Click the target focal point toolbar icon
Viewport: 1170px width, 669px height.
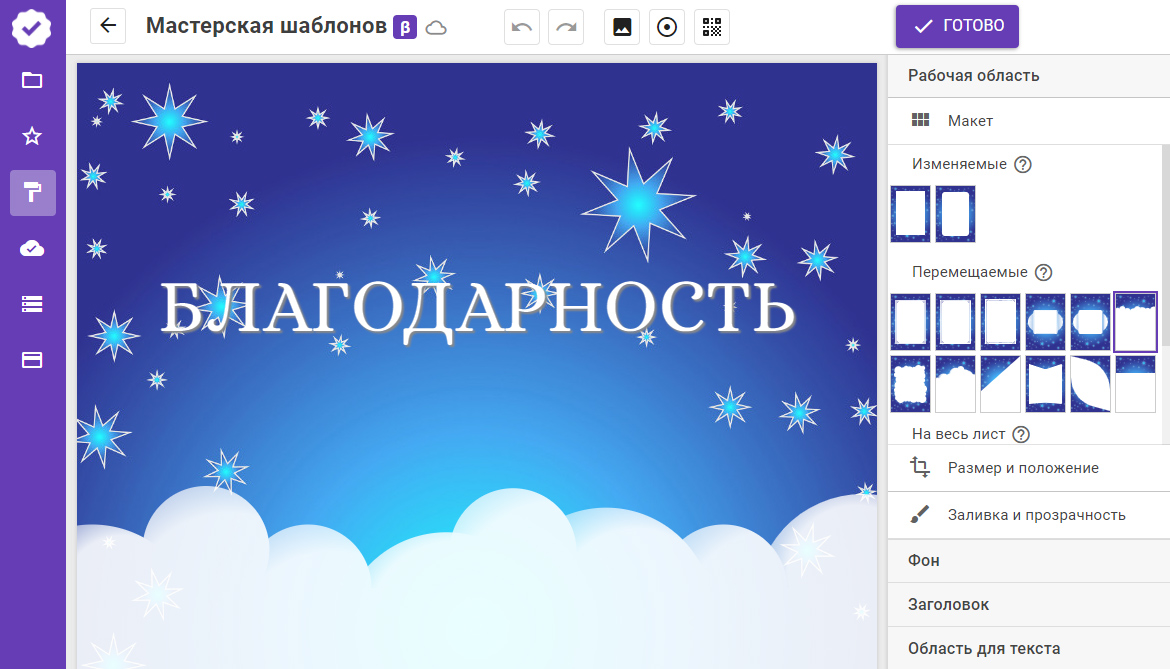tap(666, 26)
